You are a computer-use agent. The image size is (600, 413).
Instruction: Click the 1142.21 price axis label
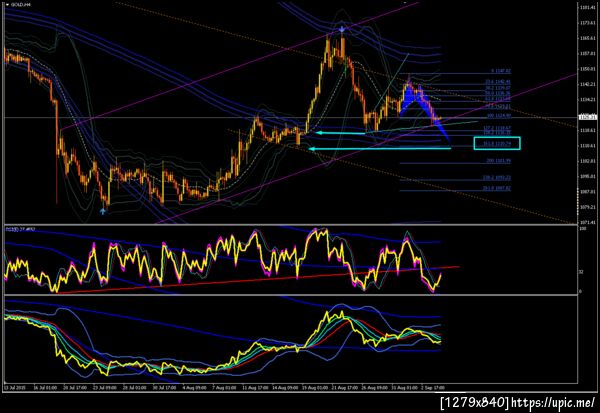tap(587, 84)
